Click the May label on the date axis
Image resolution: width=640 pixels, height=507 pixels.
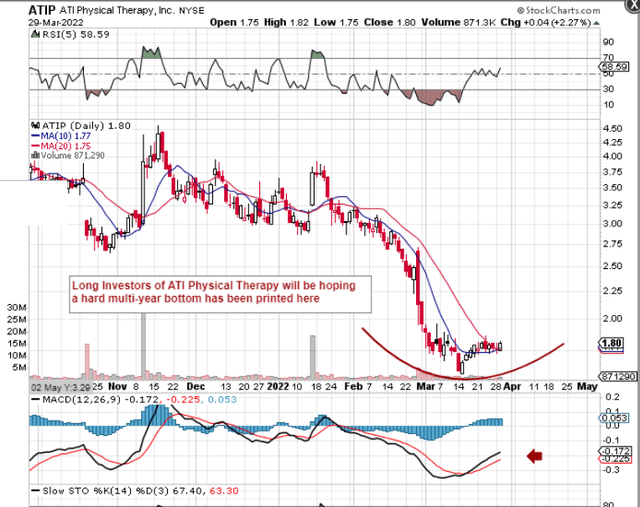[587, 387]
